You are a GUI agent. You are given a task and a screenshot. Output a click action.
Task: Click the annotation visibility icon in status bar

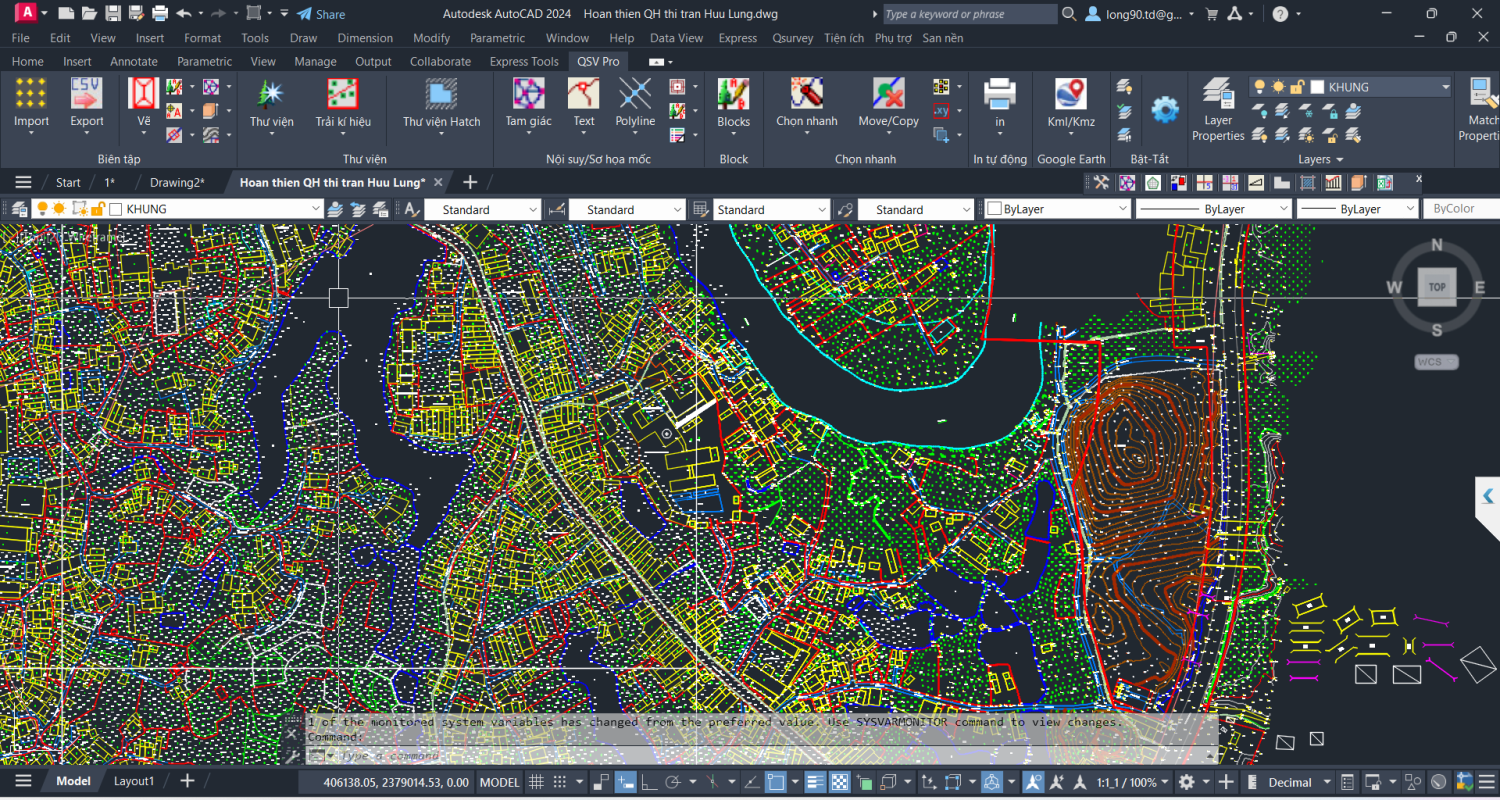tap(1033, 782)
